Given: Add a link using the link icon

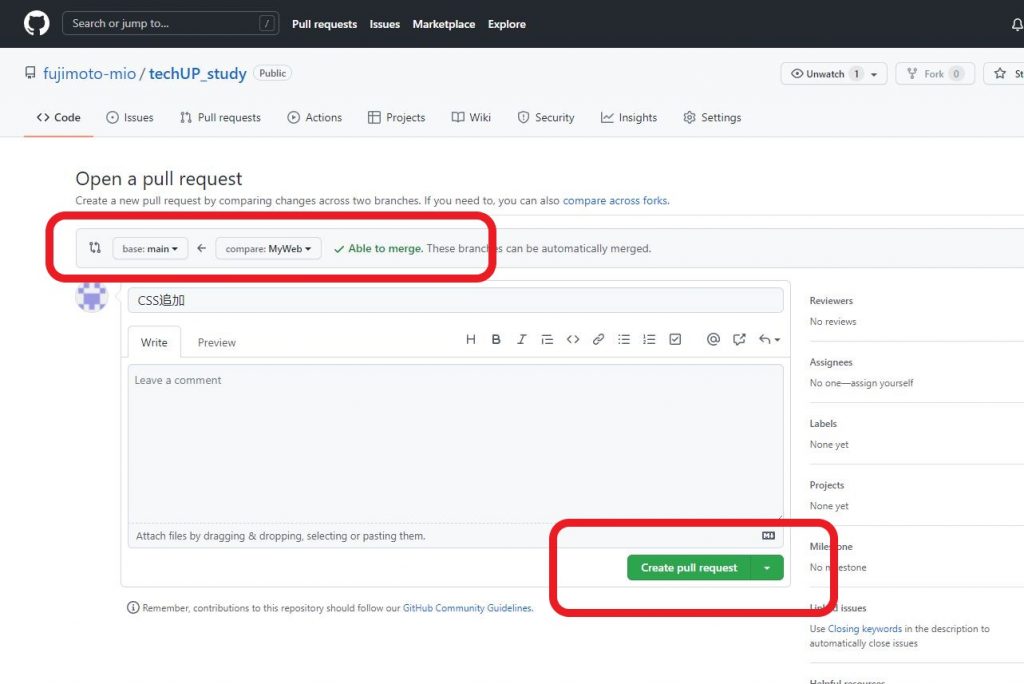Looking at the screenshot, I should 598,340.
